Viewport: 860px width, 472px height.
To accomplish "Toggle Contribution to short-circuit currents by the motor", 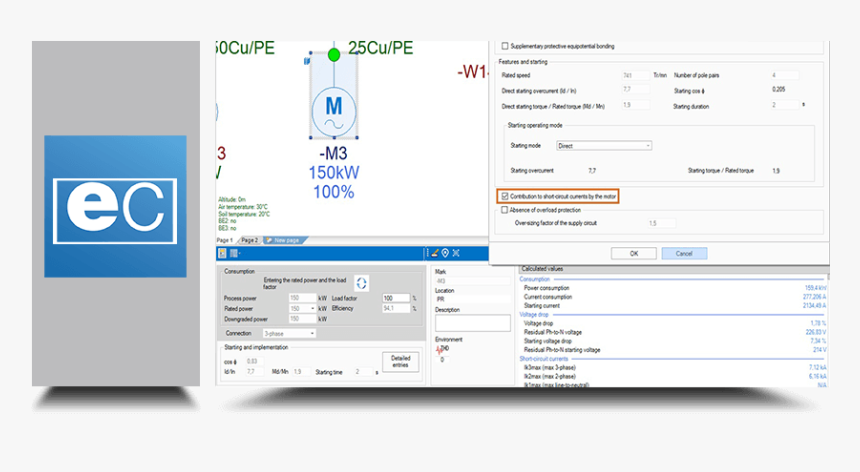I will click(x=505, y=196).
